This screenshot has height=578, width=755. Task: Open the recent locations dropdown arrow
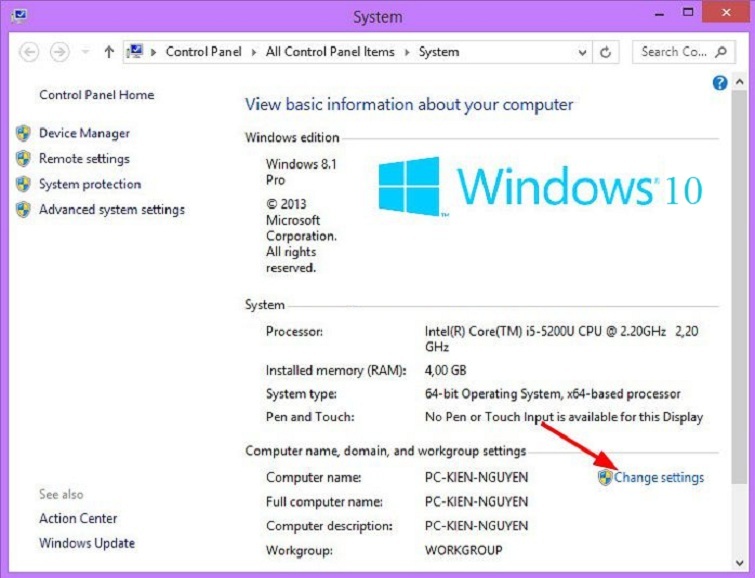coord(84,51)
